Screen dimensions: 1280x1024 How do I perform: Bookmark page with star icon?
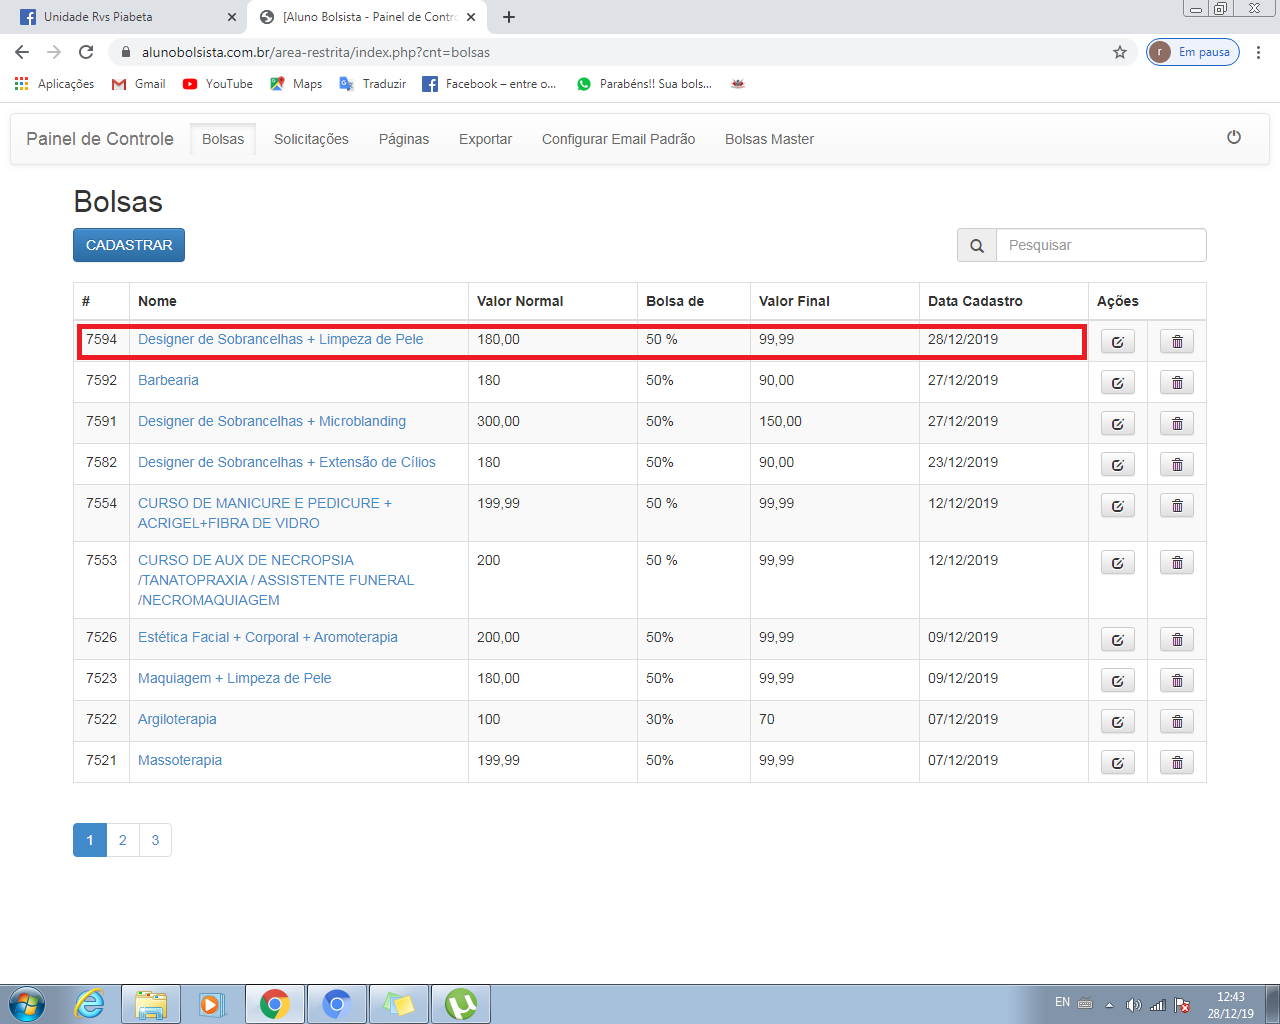(1119, 52)
